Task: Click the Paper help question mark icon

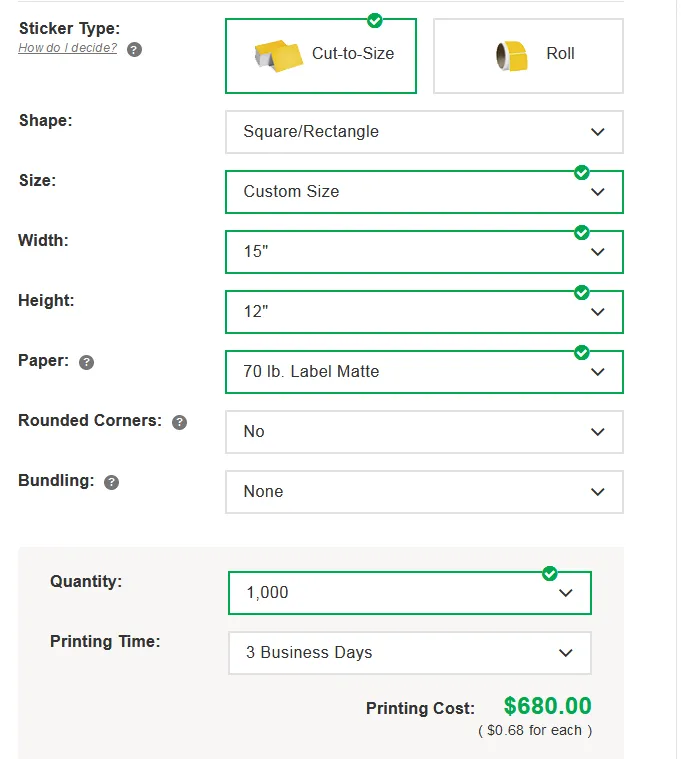Action: coord(87,362)
